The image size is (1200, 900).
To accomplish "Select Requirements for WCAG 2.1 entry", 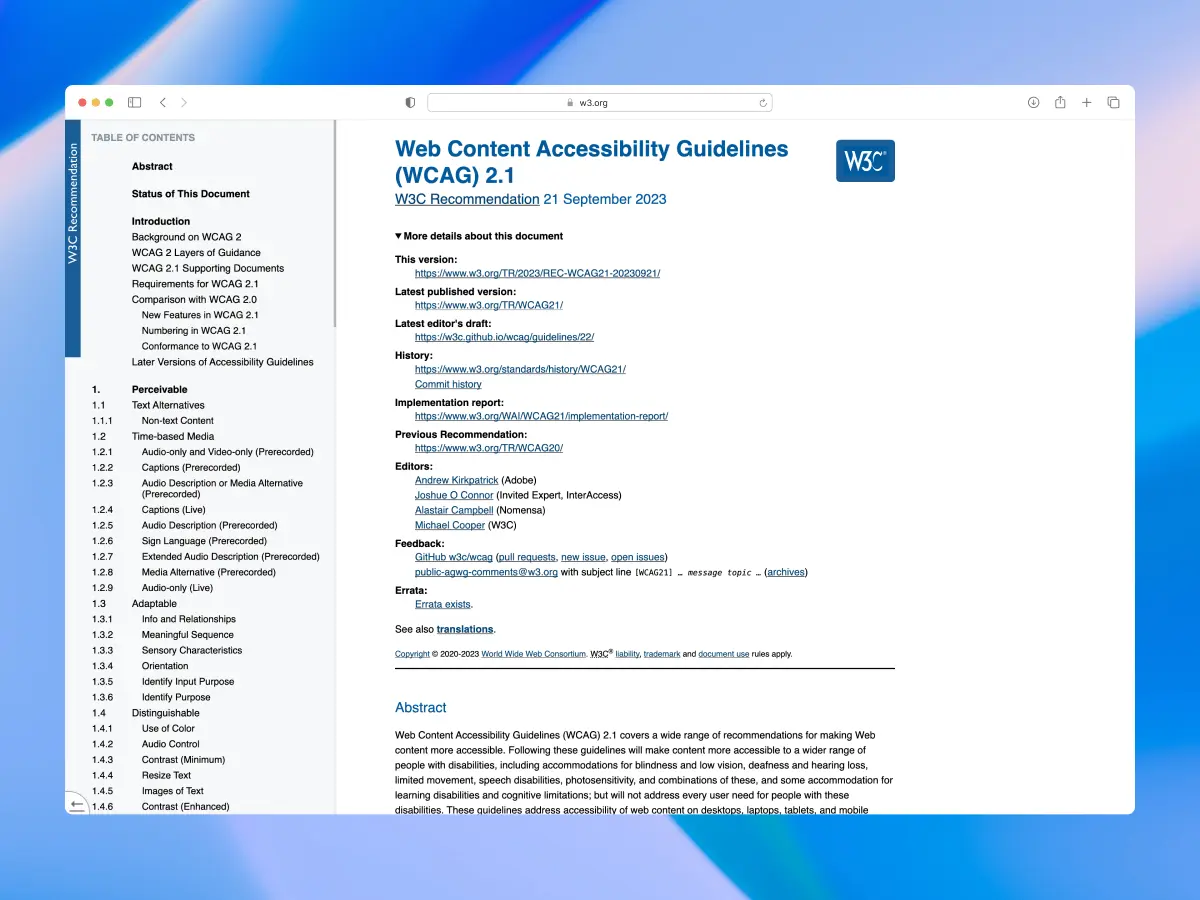I will click(x=195, y=284).
